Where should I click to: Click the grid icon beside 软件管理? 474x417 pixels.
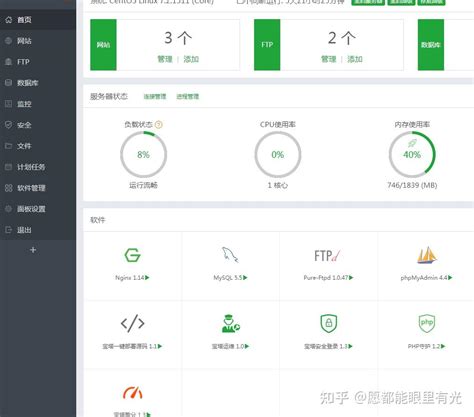[x=9, y=188]
